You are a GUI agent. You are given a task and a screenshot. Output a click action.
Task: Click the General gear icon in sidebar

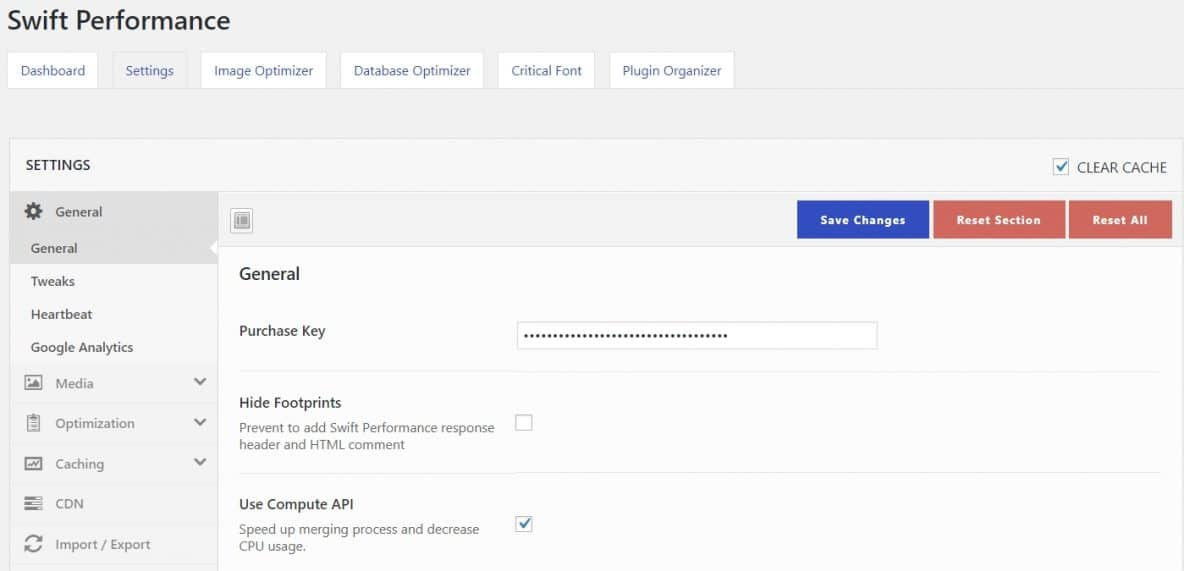(33, 211)
